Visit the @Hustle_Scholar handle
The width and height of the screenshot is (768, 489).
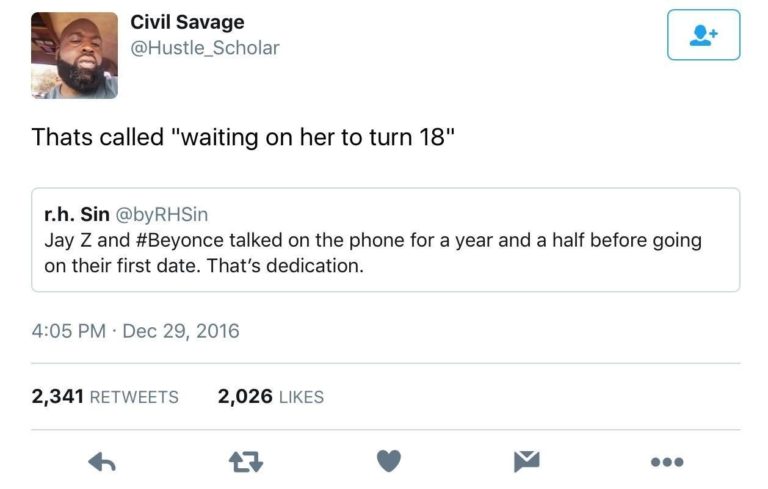tap(205, 48)
